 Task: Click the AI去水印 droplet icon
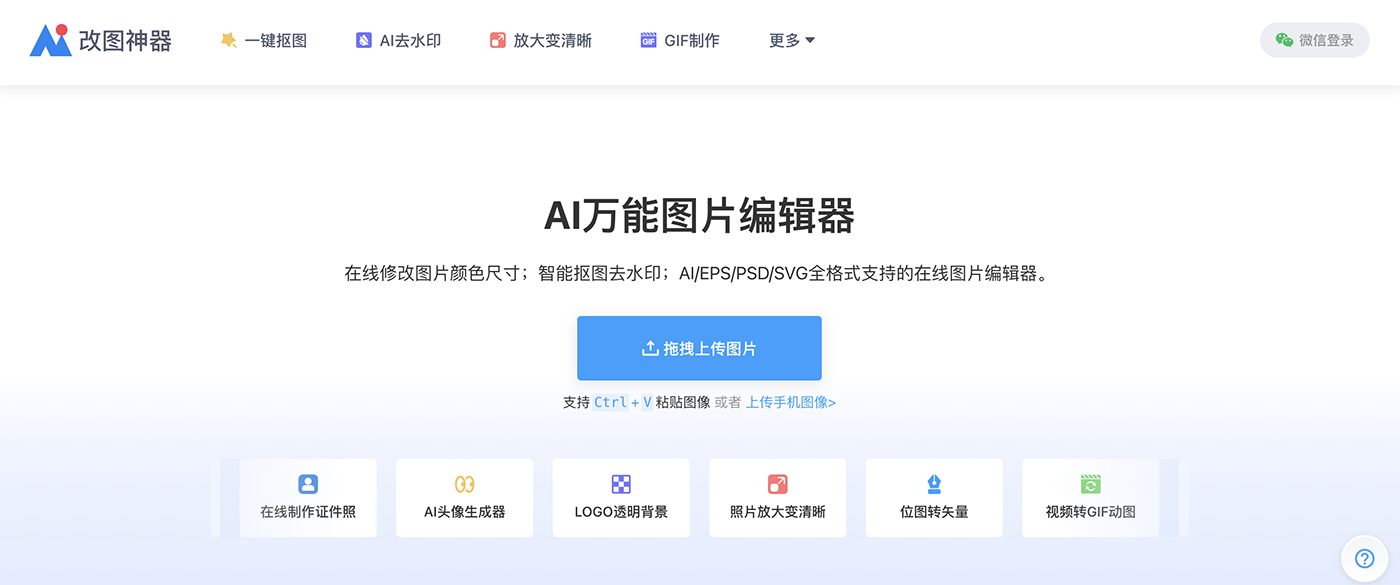click(x=364, y=41)
